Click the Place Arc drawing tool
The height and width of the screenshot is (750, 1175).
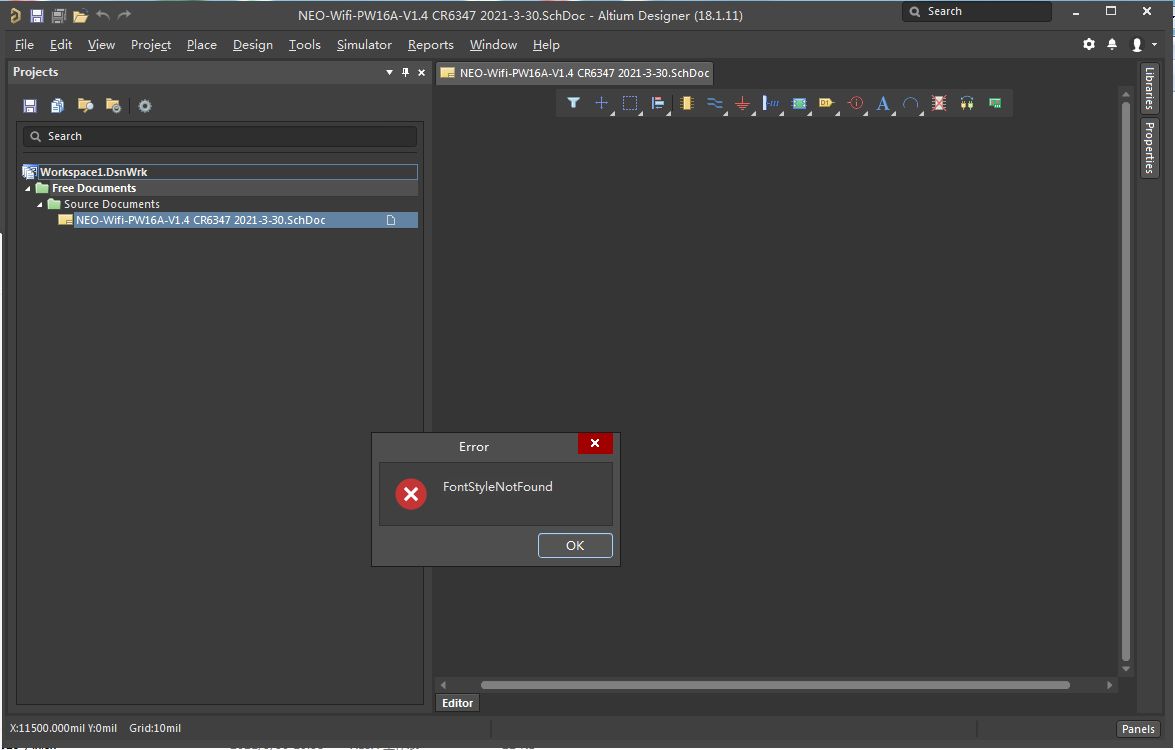click(x=910, y=103)
